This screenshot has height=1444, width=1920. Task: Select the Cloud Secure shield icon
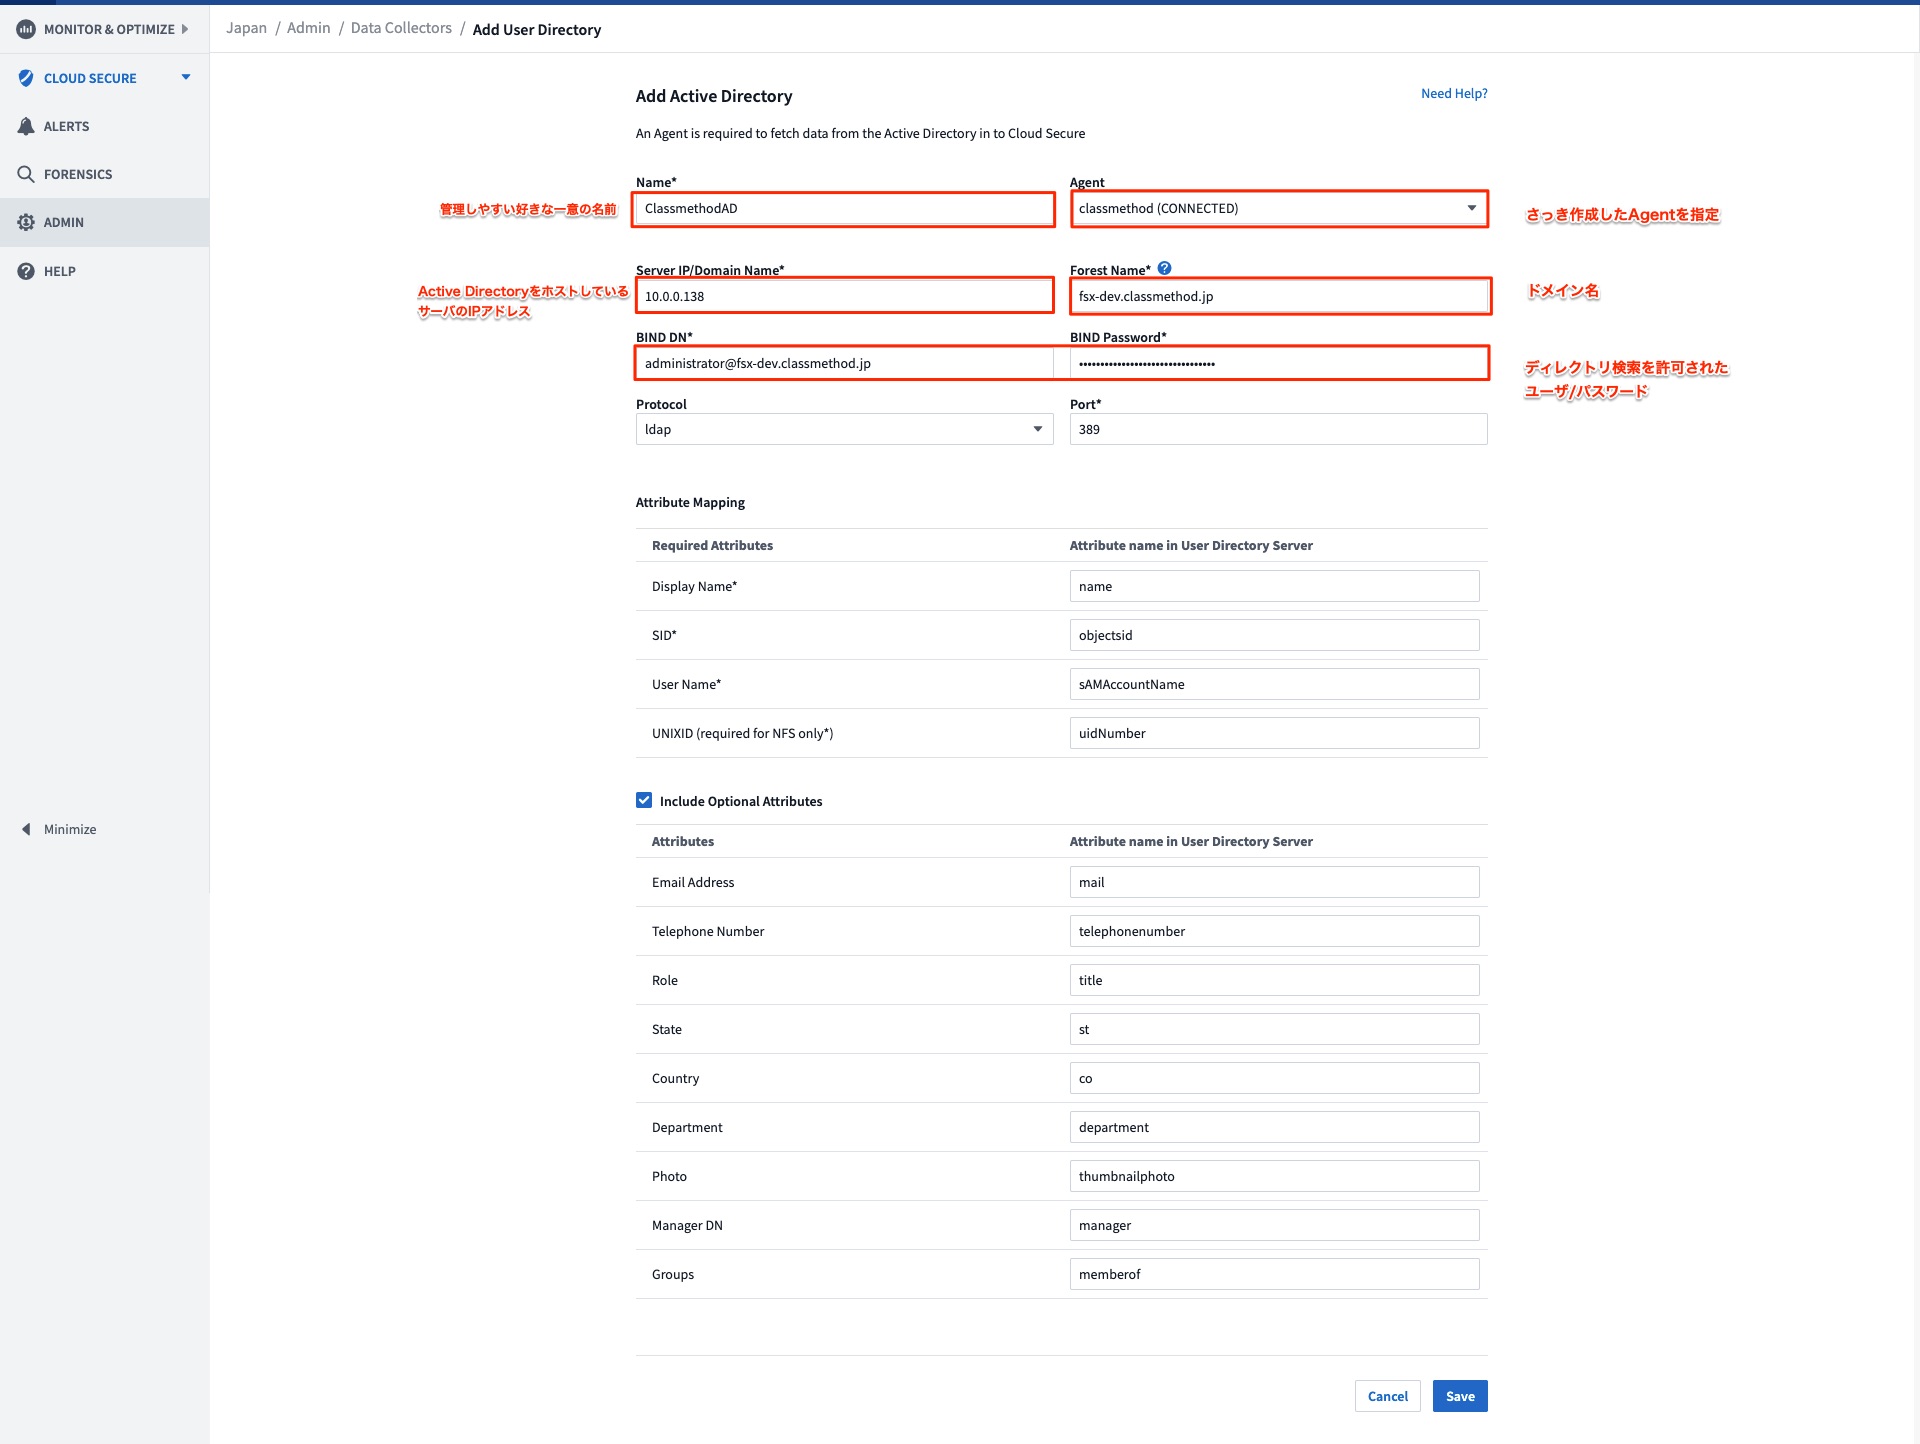(26, 77)
